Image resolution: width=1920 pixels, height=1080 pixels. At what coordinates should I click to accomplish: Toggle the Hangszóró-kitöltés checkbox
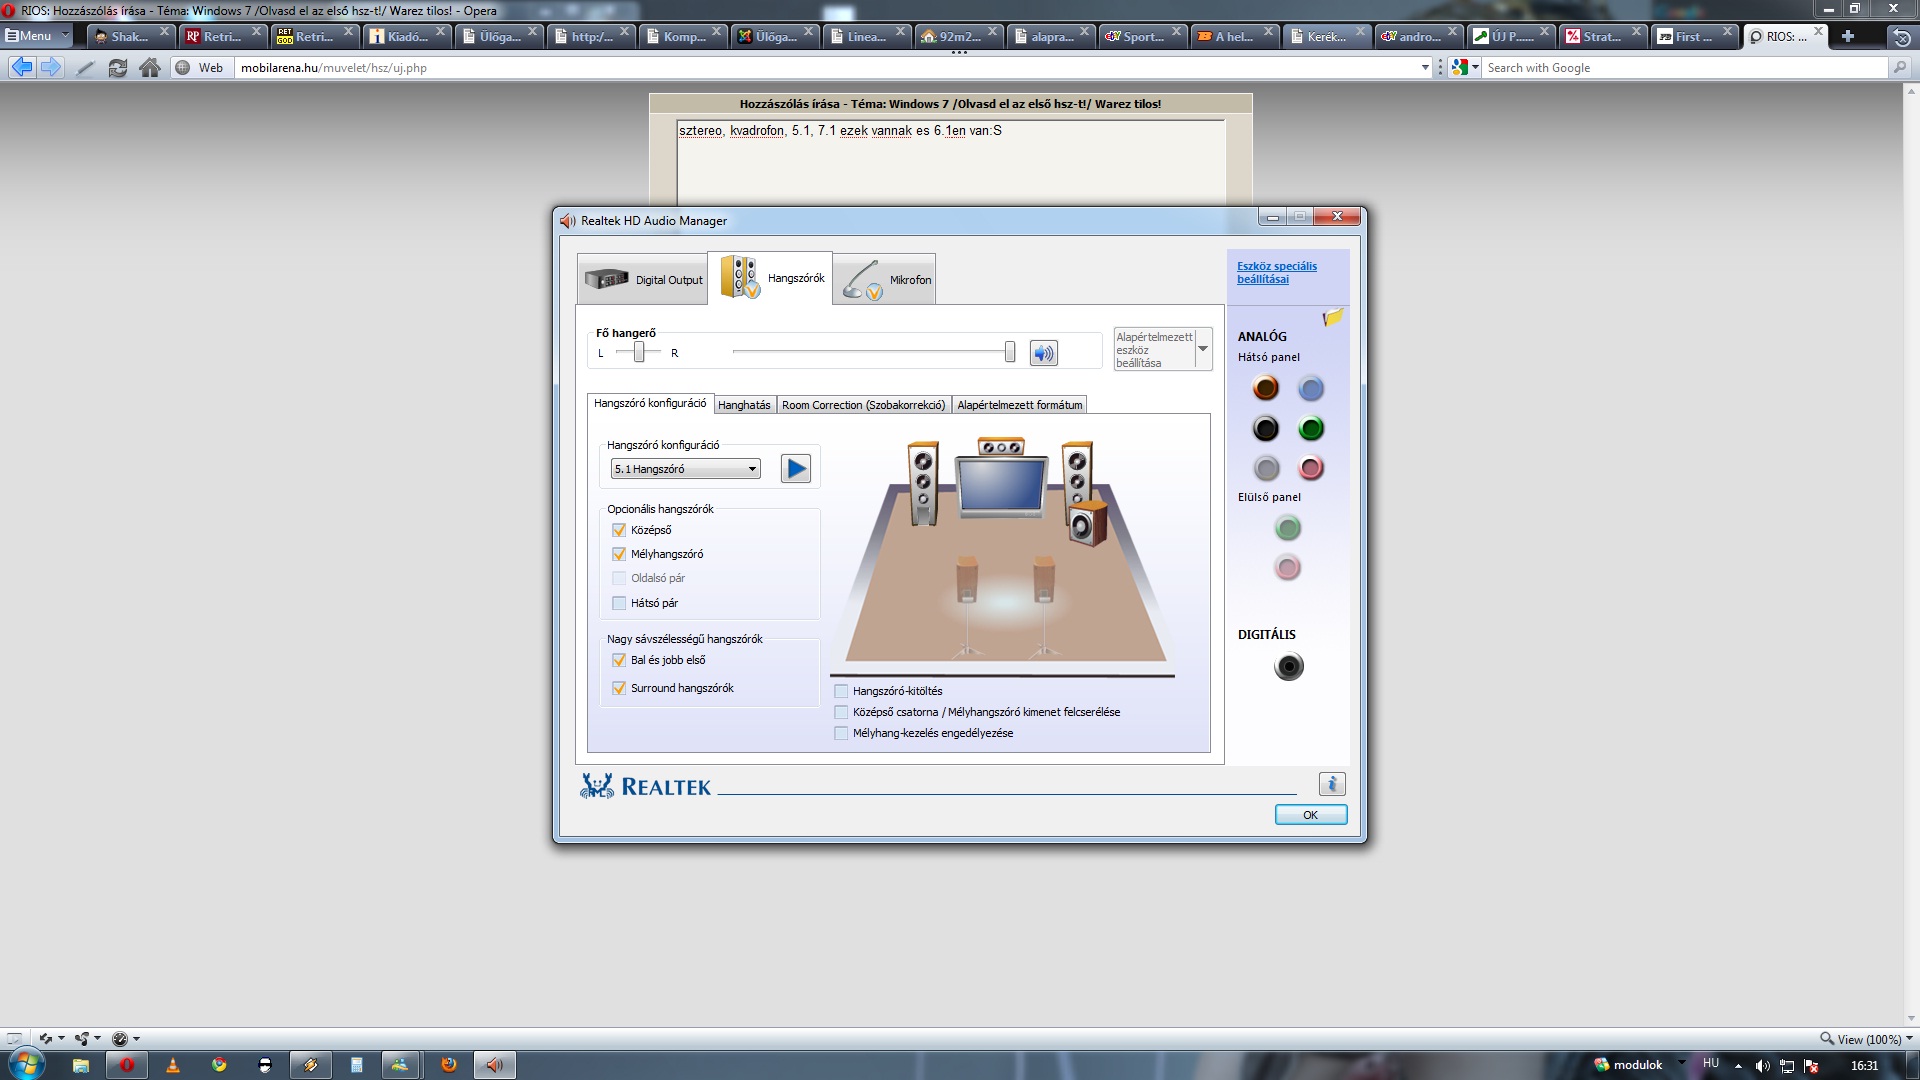841,691
